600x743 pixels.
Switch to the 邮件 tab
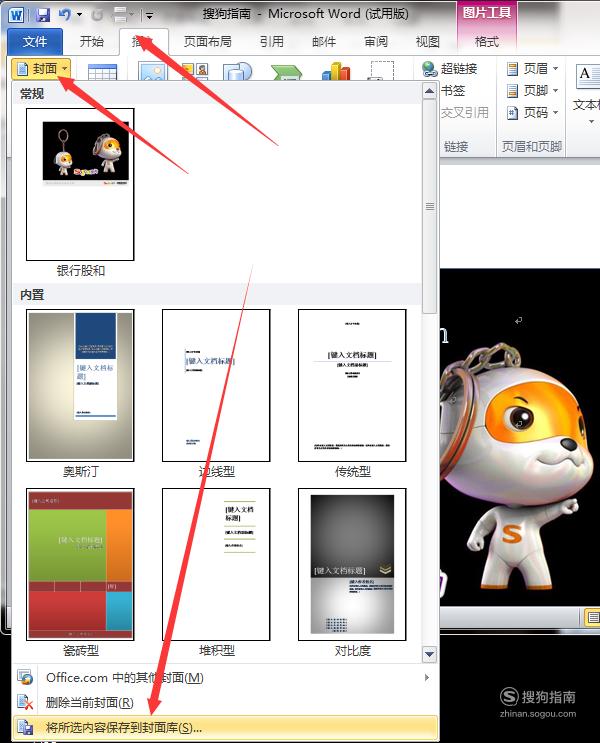coord(324,42)
